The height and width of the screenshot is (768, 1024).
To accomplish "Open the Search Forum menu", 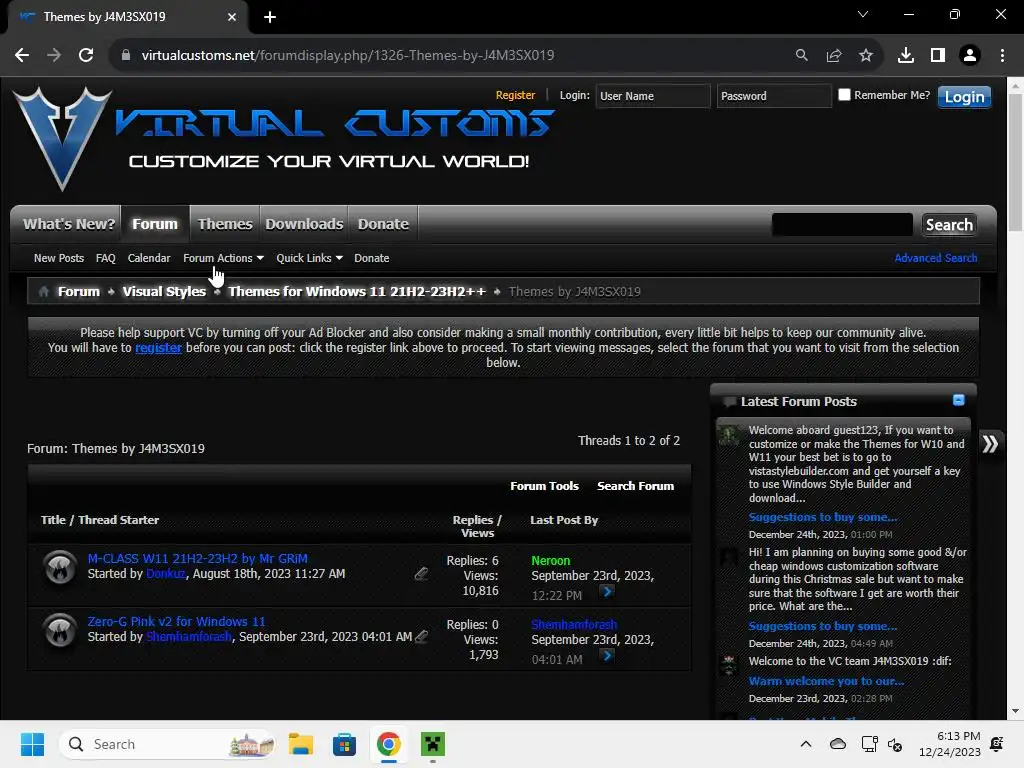I will point(635,486).
